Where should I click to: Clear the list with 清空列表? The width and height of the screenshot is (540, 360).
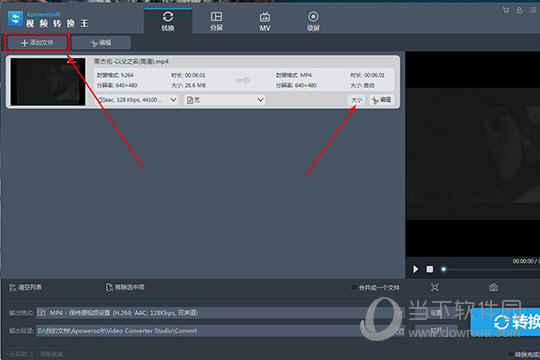tap(25, 287)
